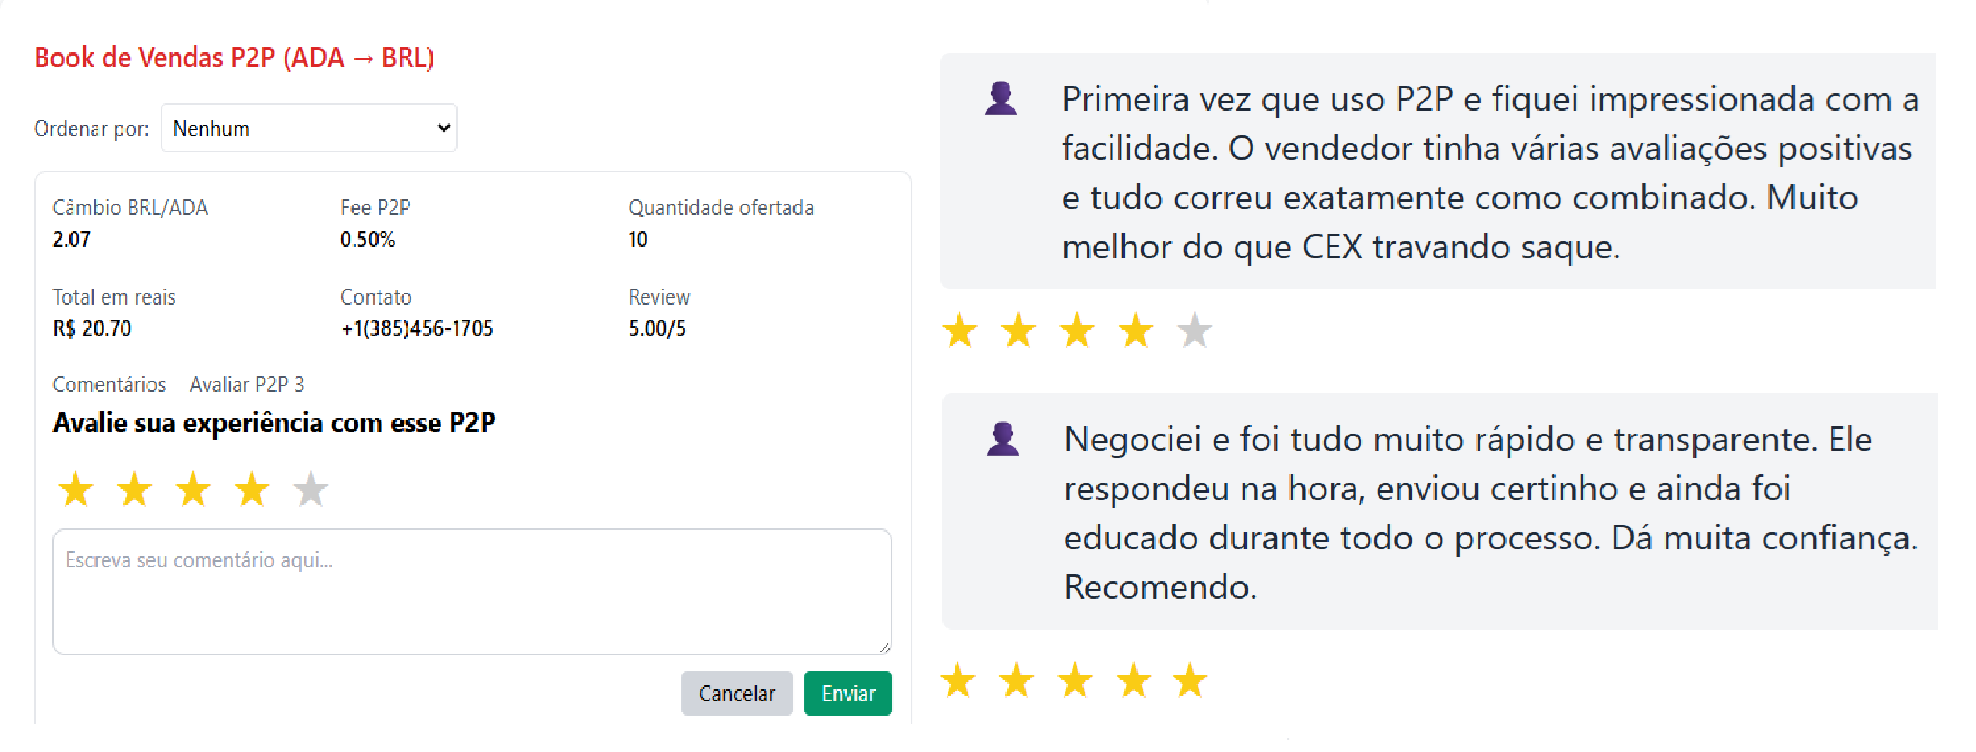This screenshot has height=752, width=1976.
Task: Click the dropdown chevron next to Nenhum
Action: [441, 128]
